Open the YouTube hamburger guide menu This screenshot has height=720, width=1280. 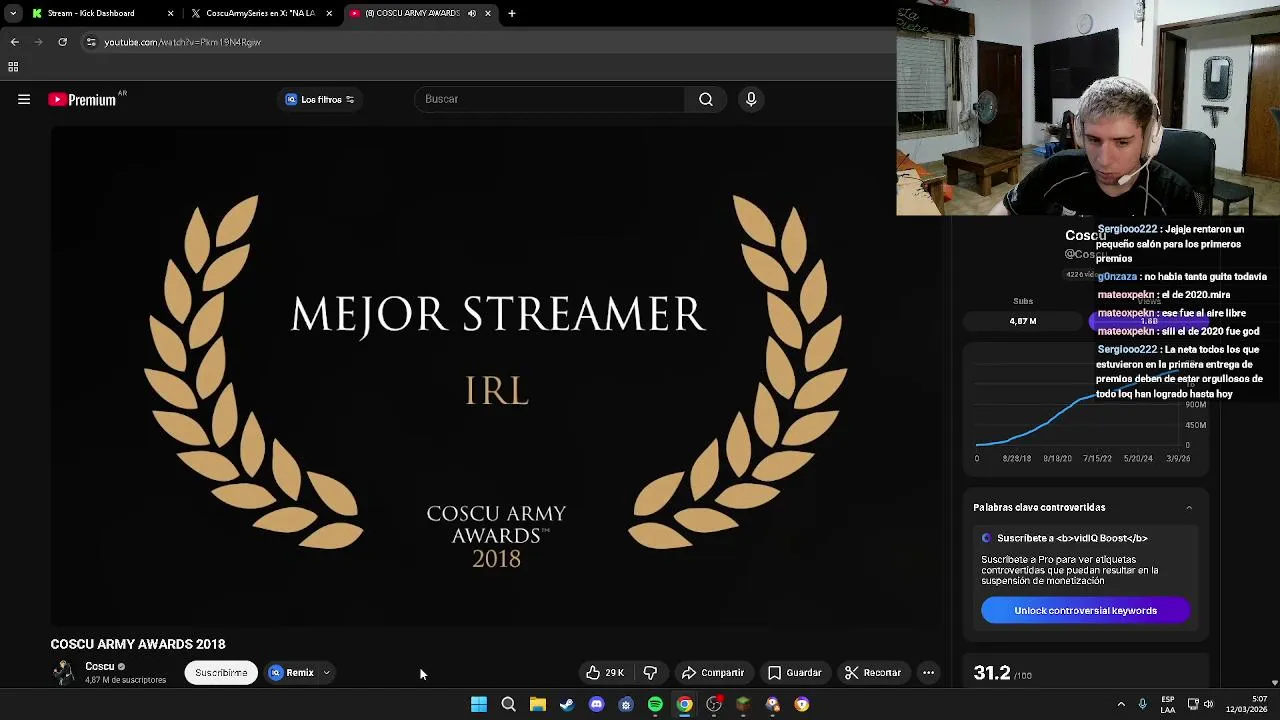(24, 99)
